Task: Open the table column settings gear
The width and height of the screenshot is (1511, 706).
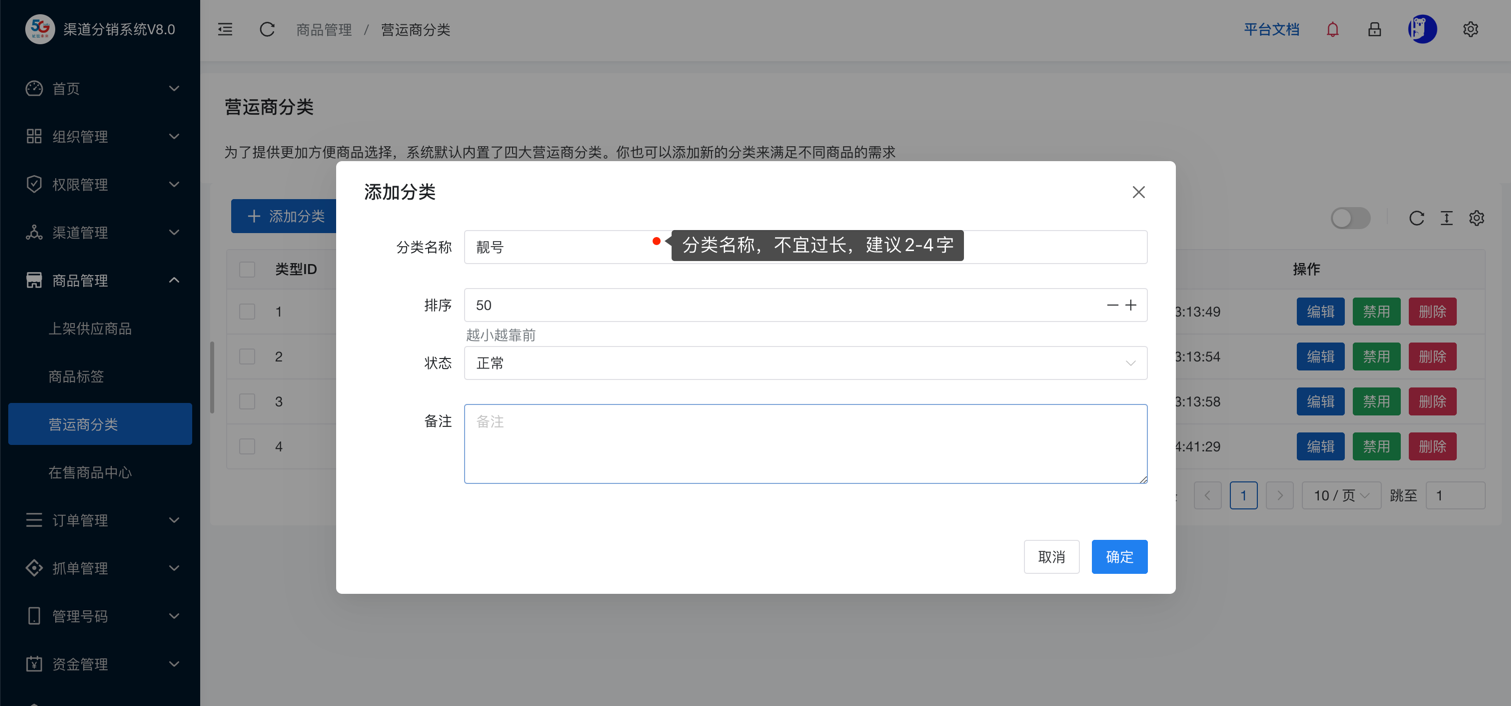Action: (1476, 218)
